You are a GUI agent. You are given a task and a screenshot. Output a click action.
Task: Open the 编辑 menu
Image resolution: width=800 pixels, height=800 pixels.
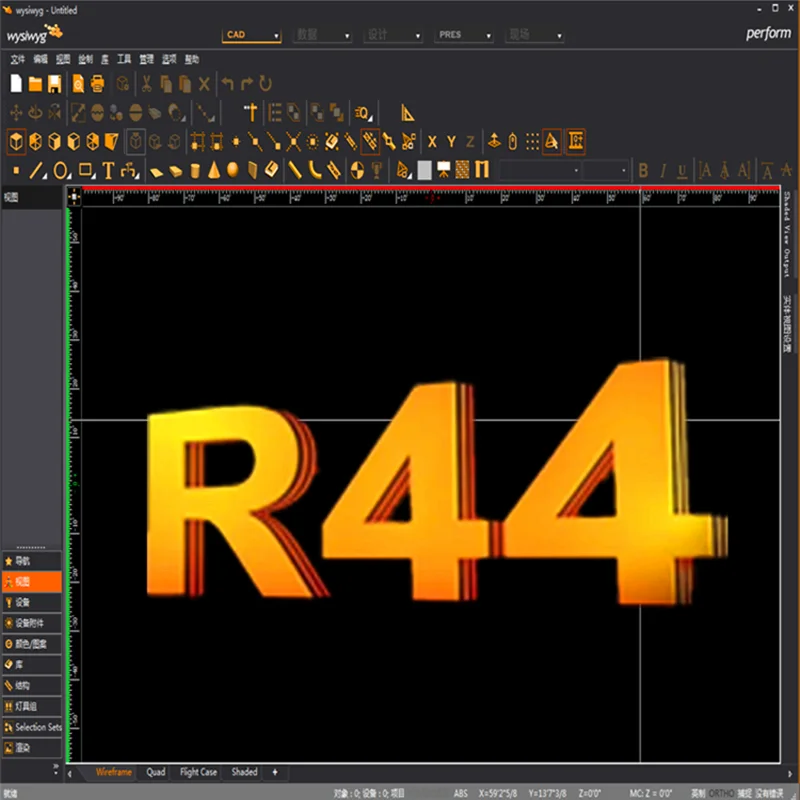[x=40, y=59]
